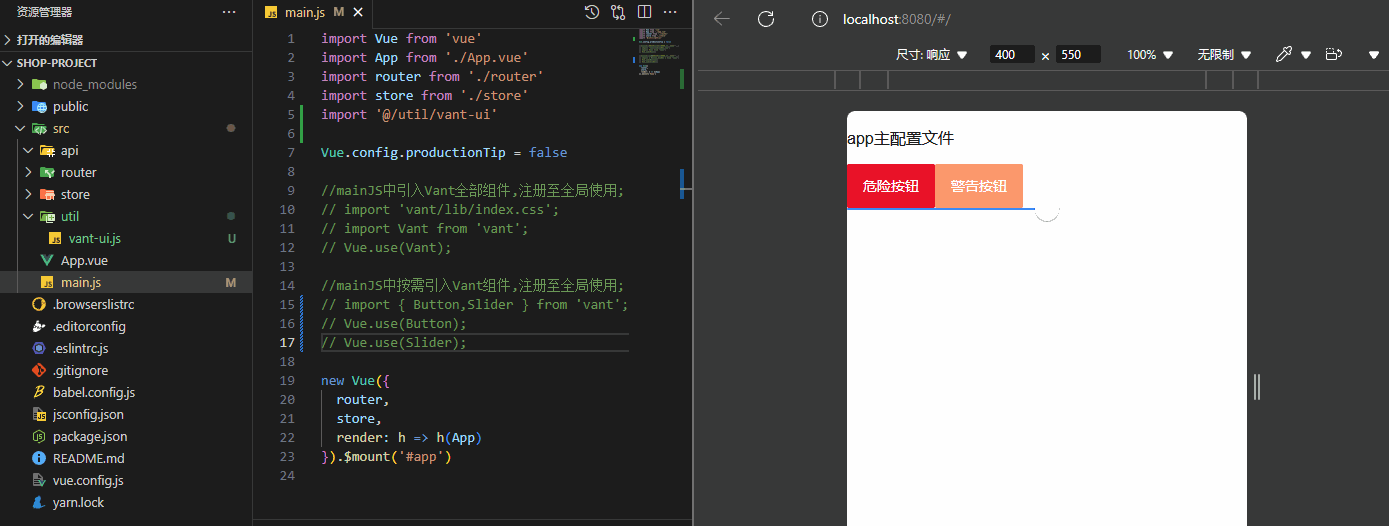The image size is (1389, 526).
Task: Edit the viewport width field 400
Action: [1012, 55]
